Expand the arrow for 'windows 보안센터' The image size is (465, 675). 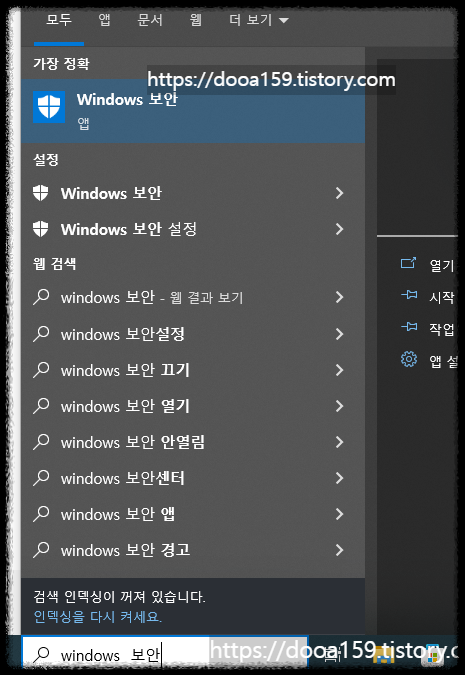pyautogui.click(x=340, y=478)
